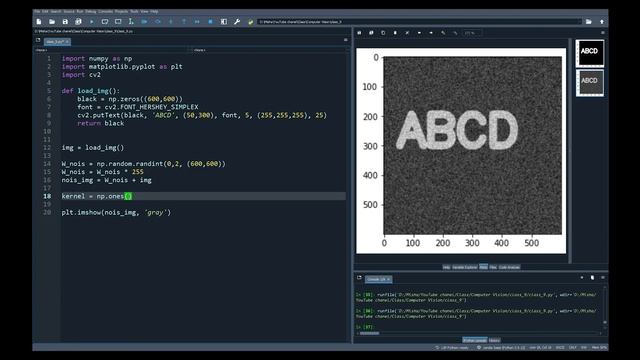This screenshot has height=360, width=640.
Task: Open console pane options menu
Action: tap(603, 278)
